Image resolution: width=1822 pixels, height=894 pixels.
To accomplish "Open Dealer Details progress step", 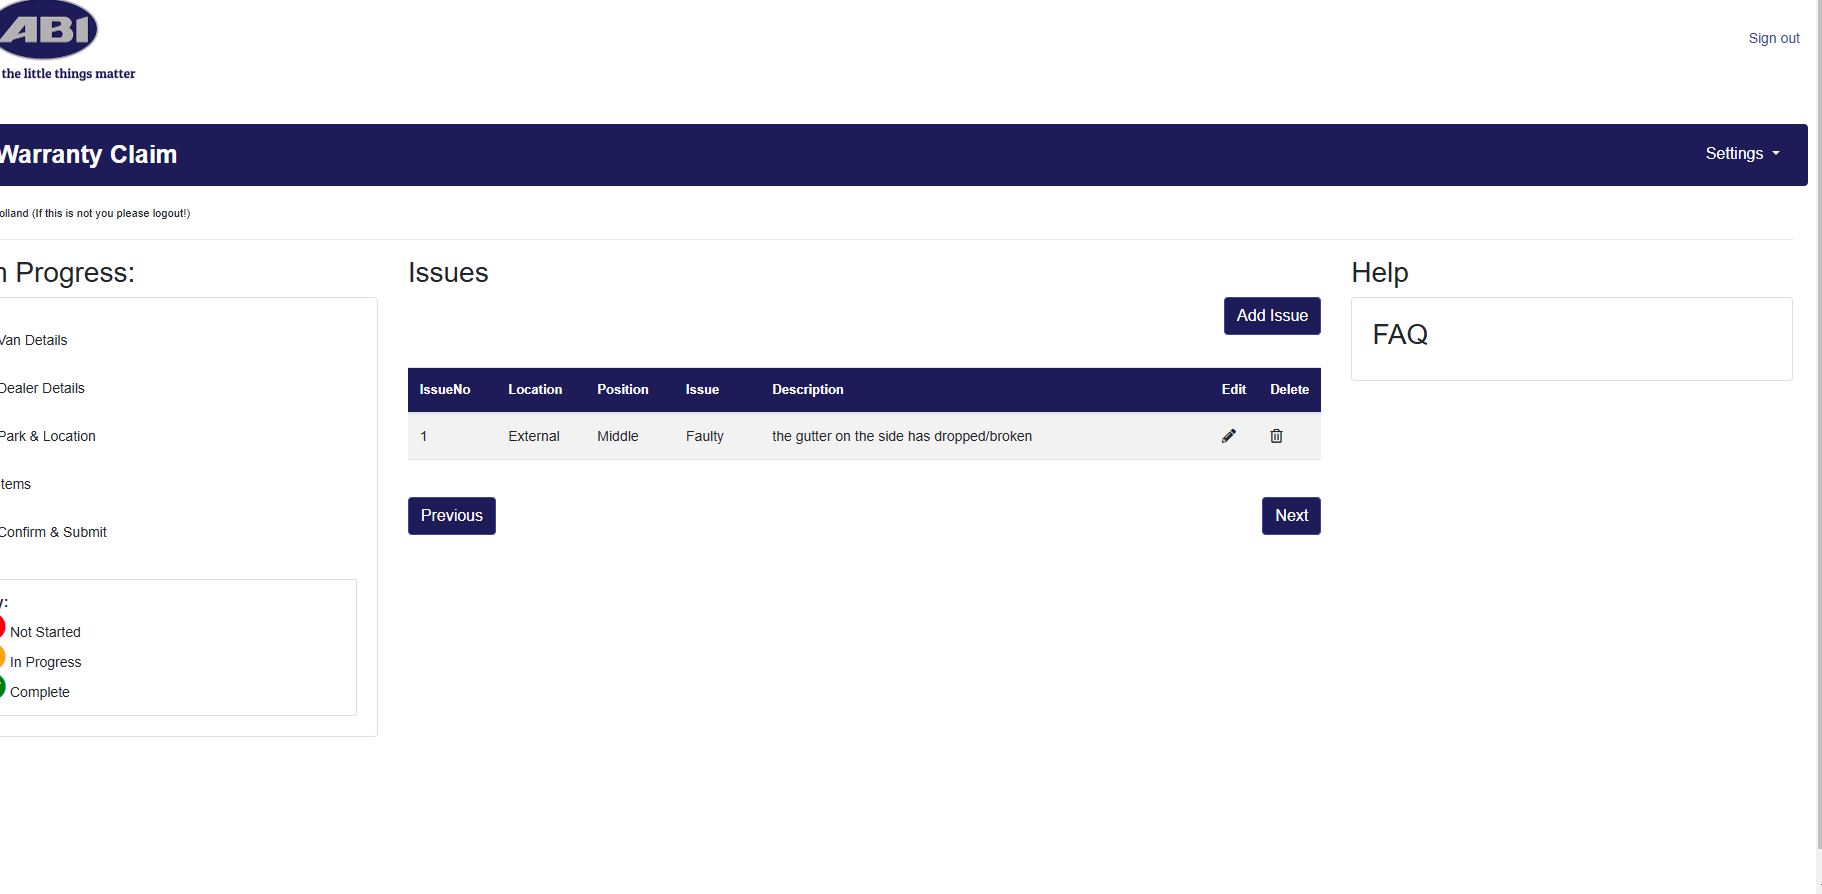I will 42,388.
